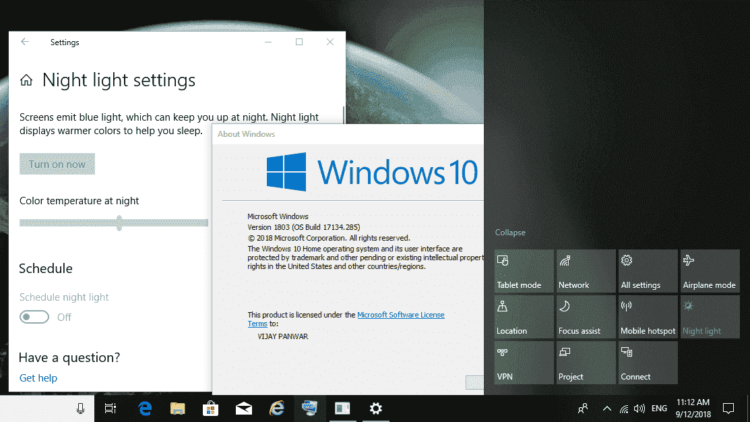750x422 pixels.
Task: Open the Connect quick action tile
Action: (647, 363)
